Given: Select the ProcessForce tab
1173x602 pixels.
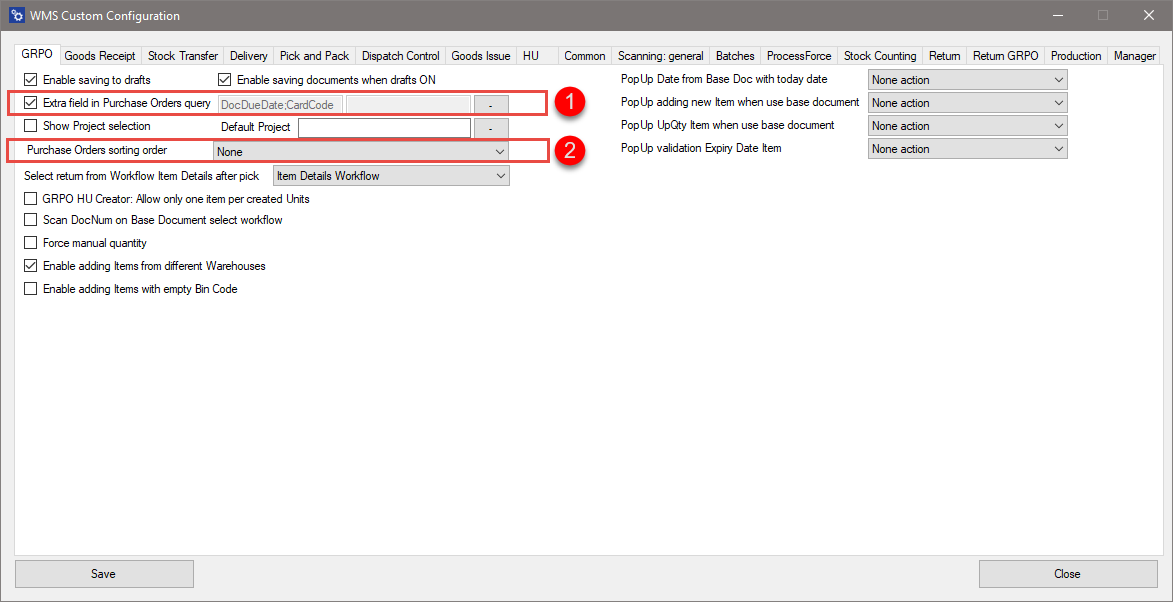Looking at the screenshot, I should (799, 56).
